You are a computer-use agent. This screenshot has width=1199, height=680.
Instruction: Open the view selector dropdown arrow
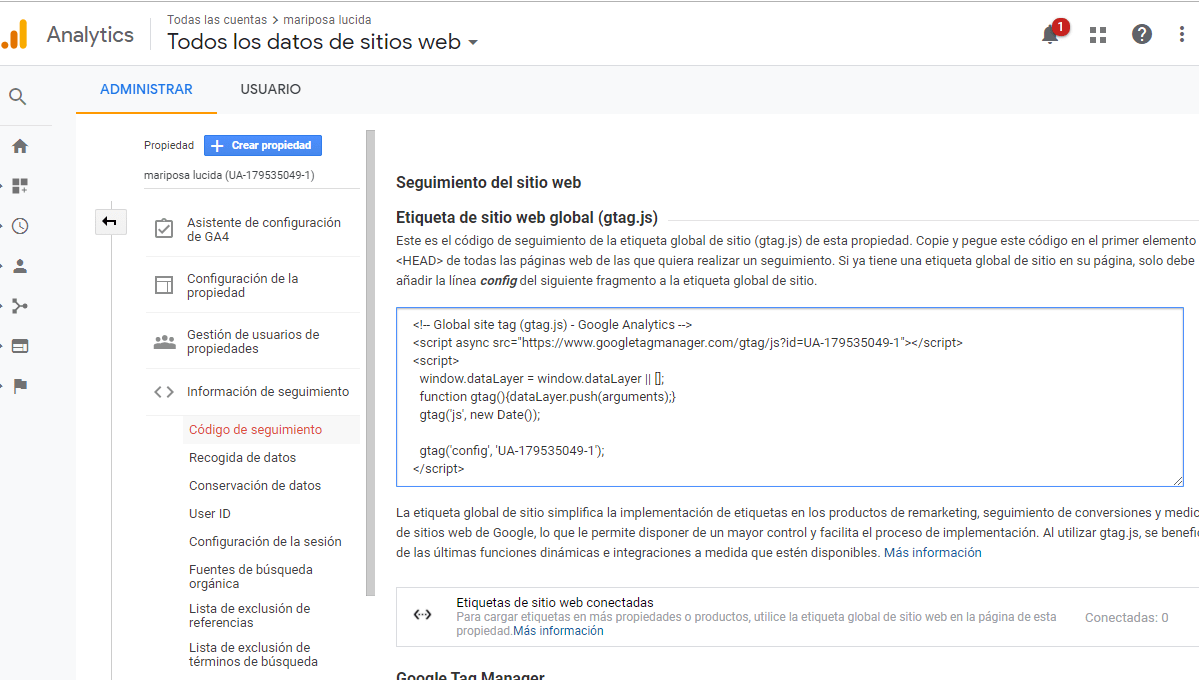pos(473,42)
